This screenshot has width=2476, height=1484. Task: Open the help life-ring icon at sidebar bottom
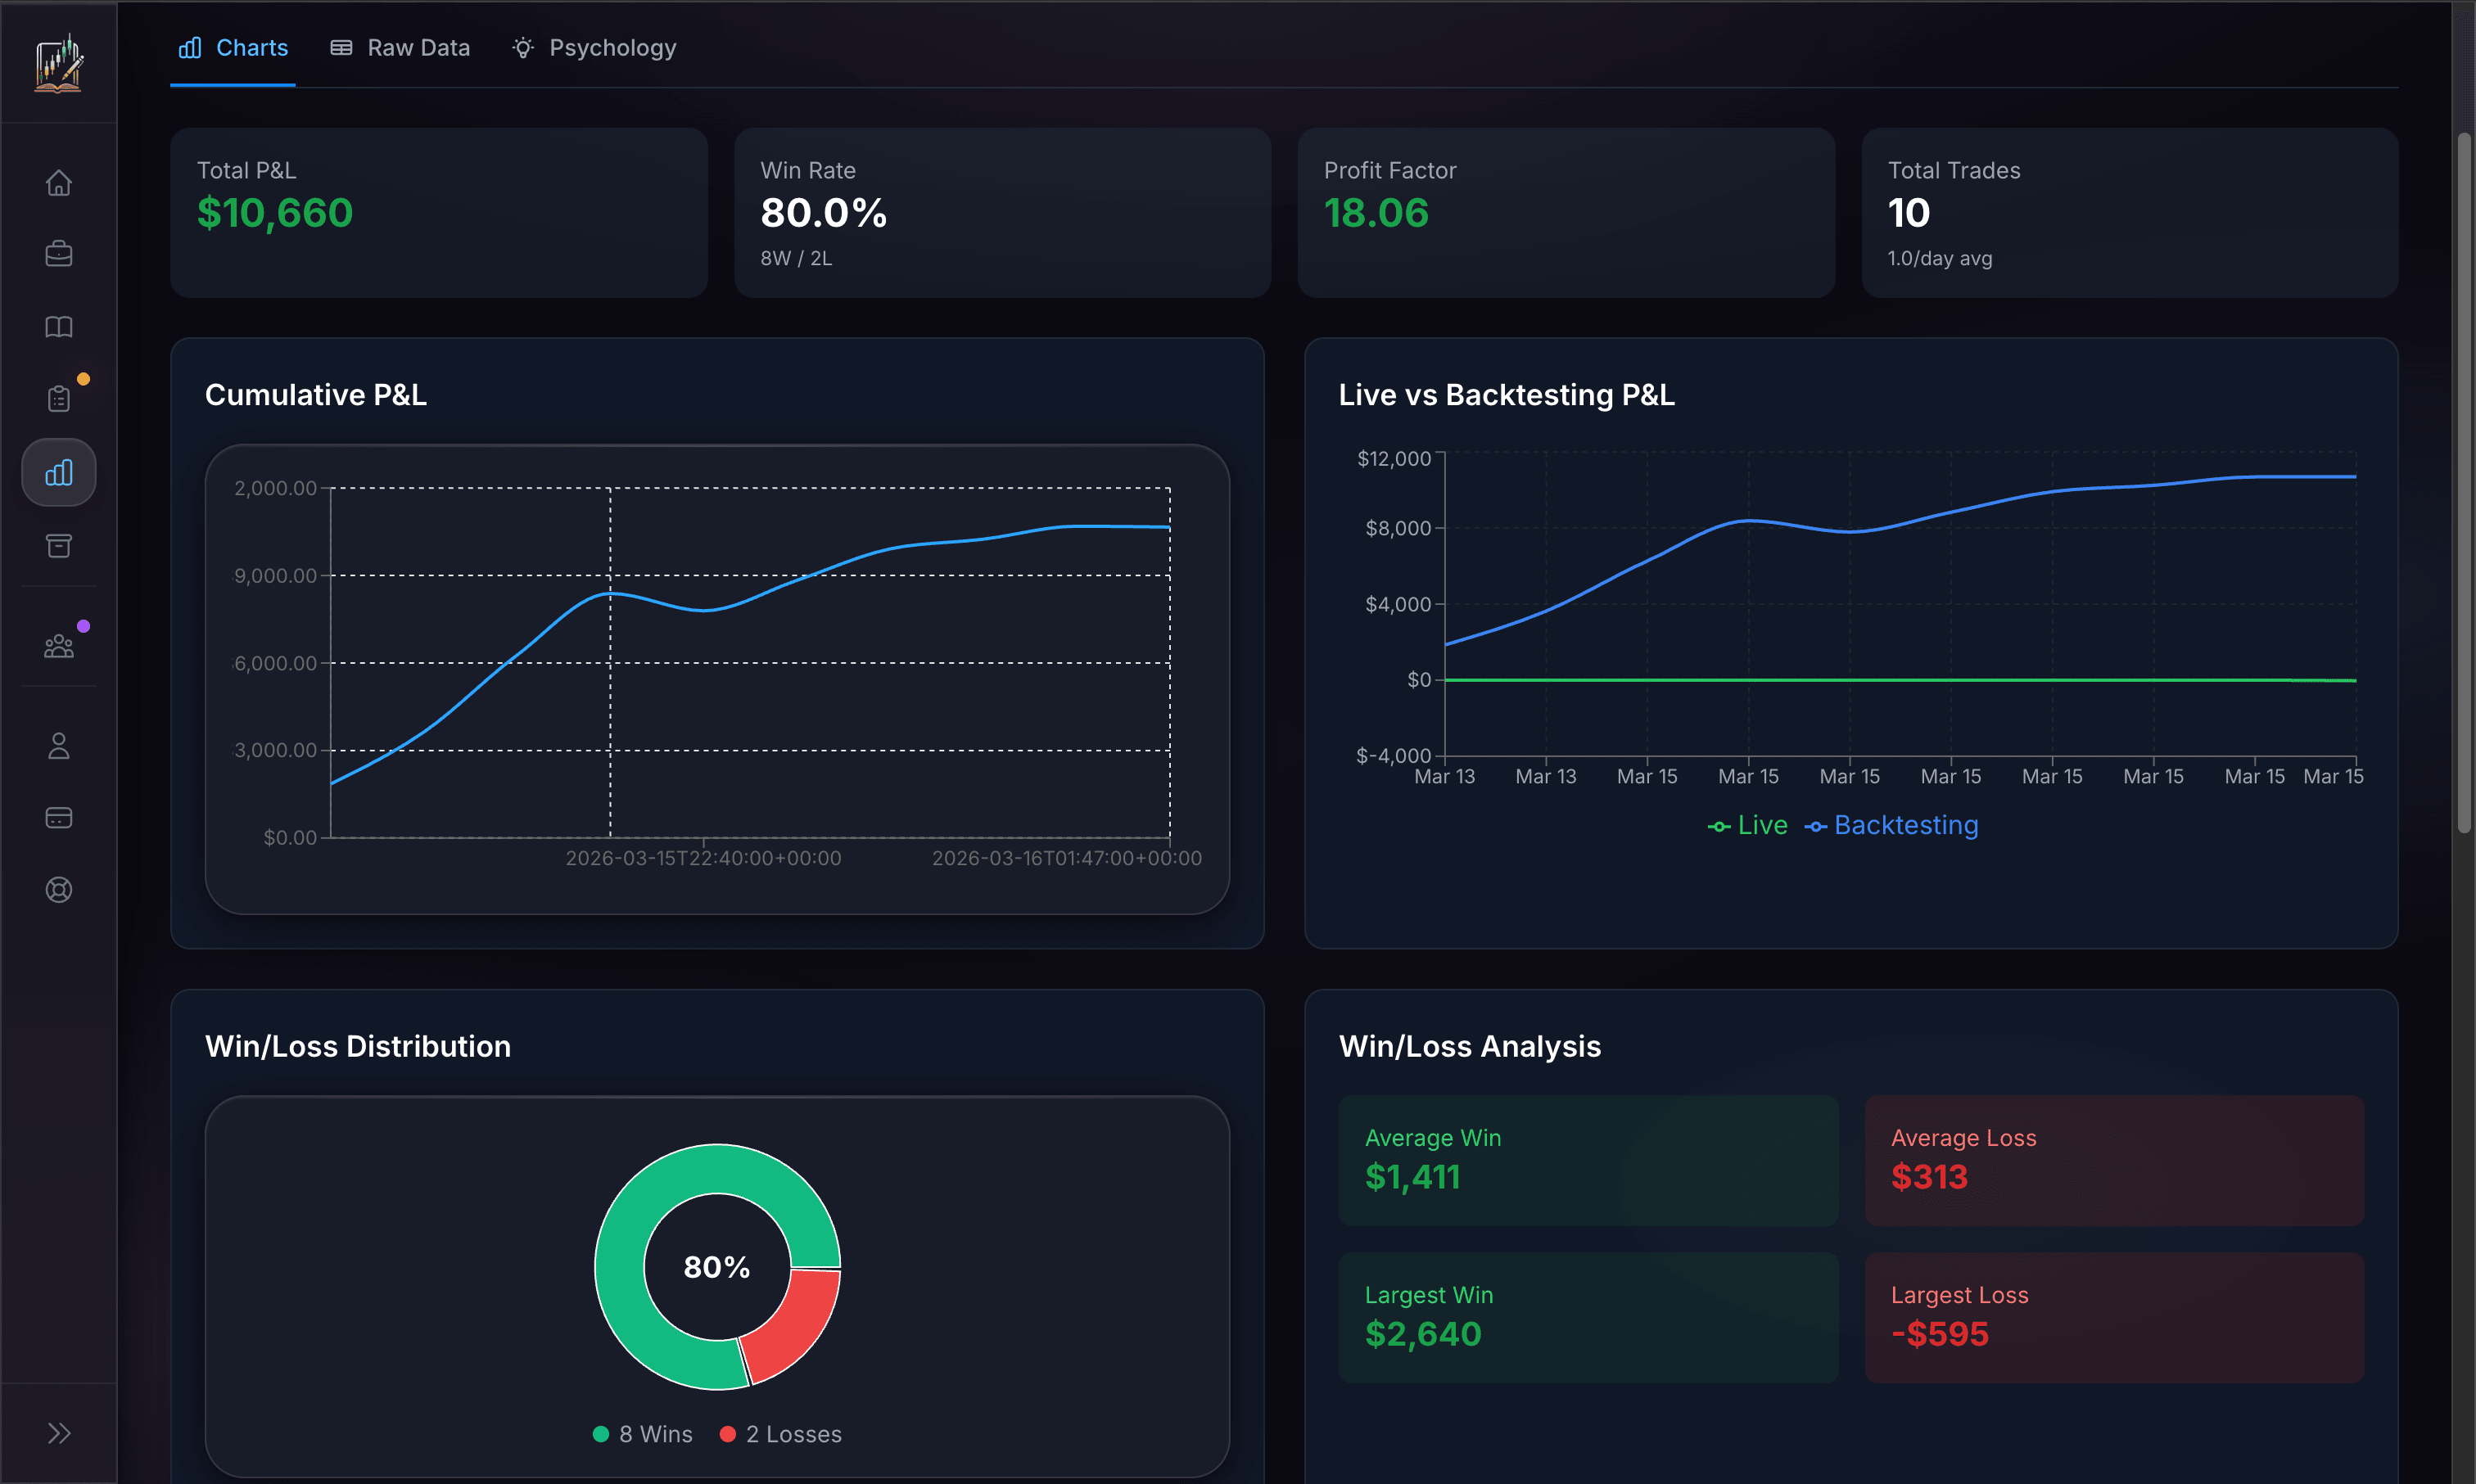tap(58, 889)
